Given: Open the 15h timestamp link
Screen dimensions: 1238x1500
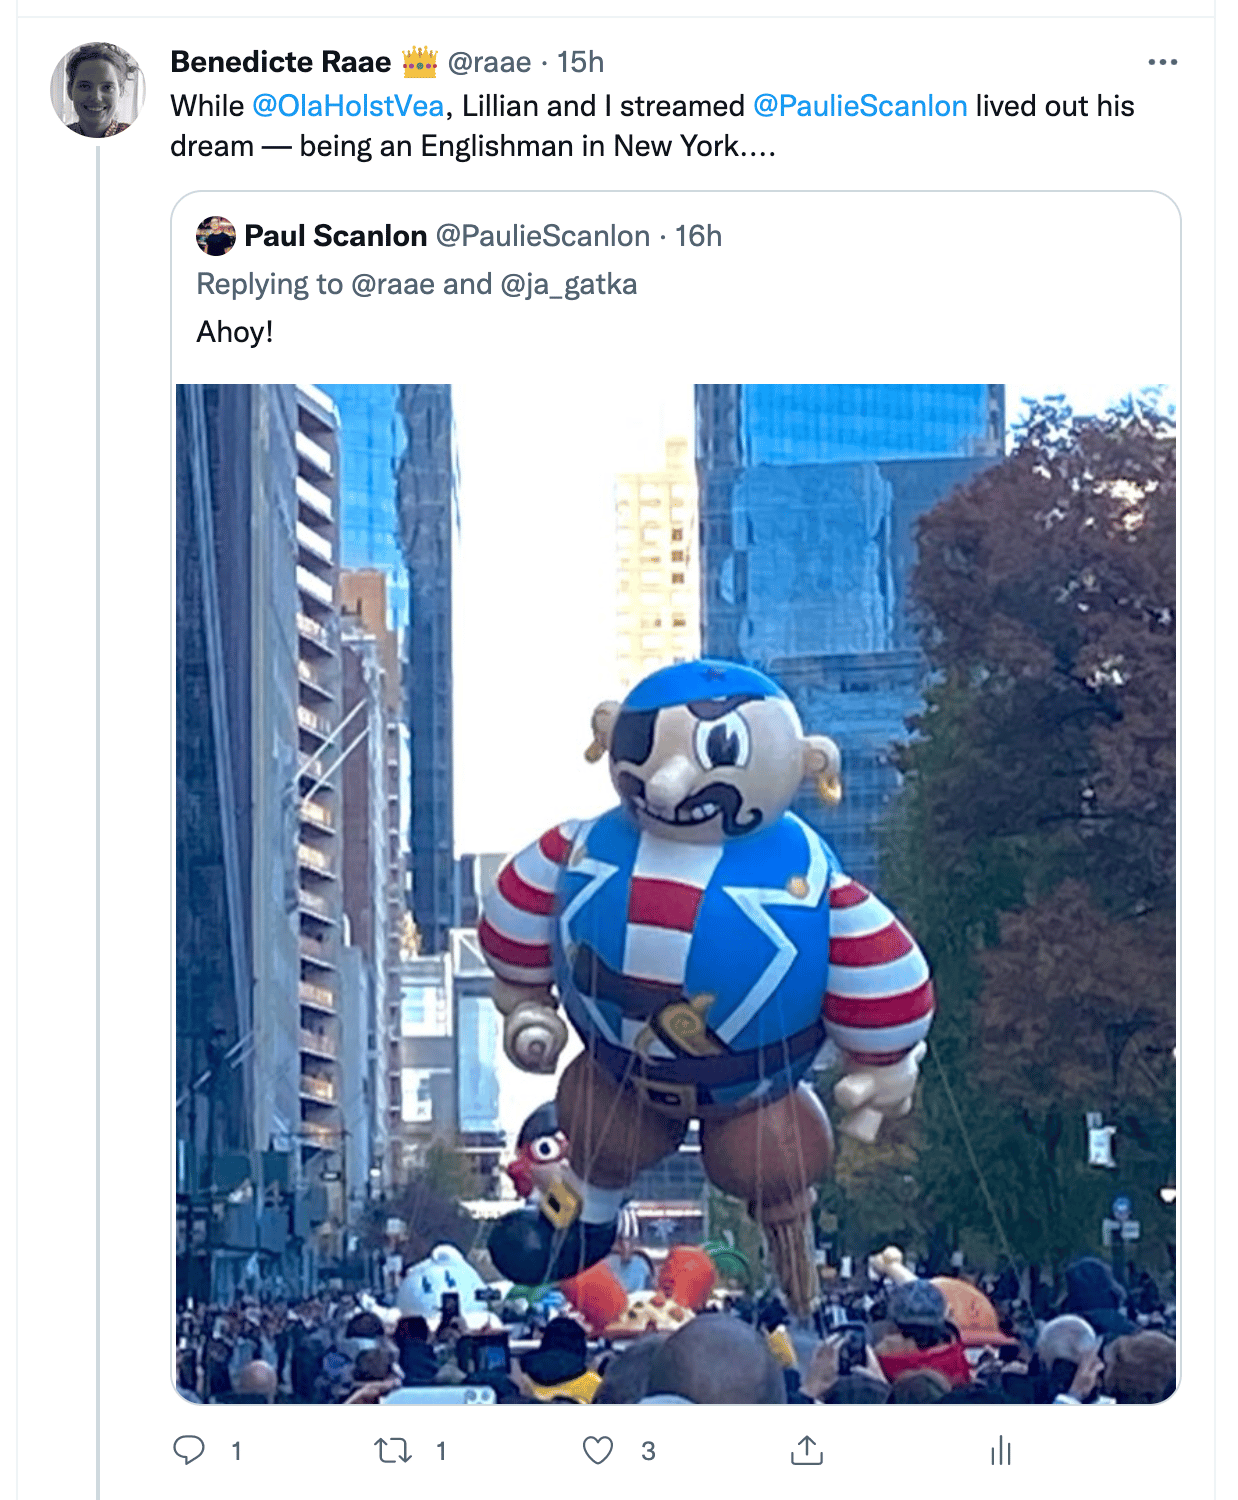Looking at the screenshot, I should (580, 62).
